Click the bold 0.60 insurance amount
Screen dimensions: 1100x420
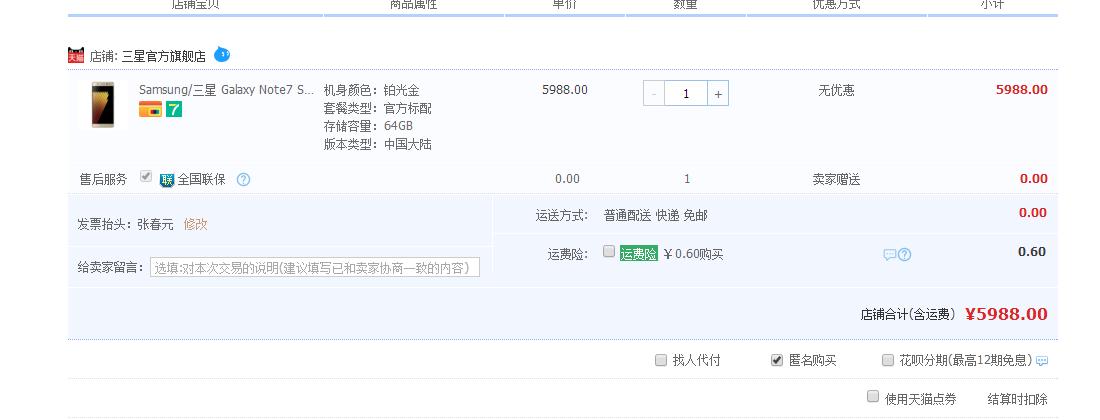click(x=1032, y=252)
